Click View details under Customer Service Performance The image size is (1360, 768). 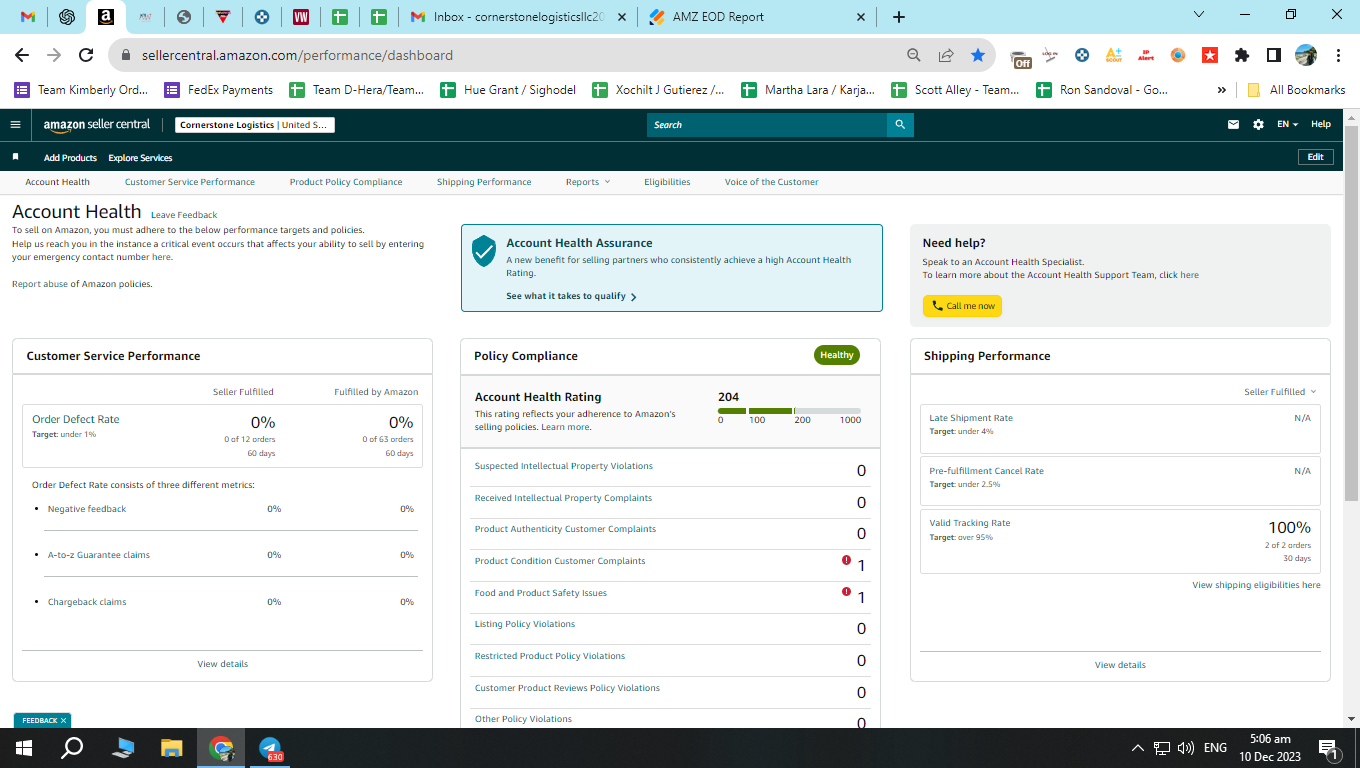(223, 664)
